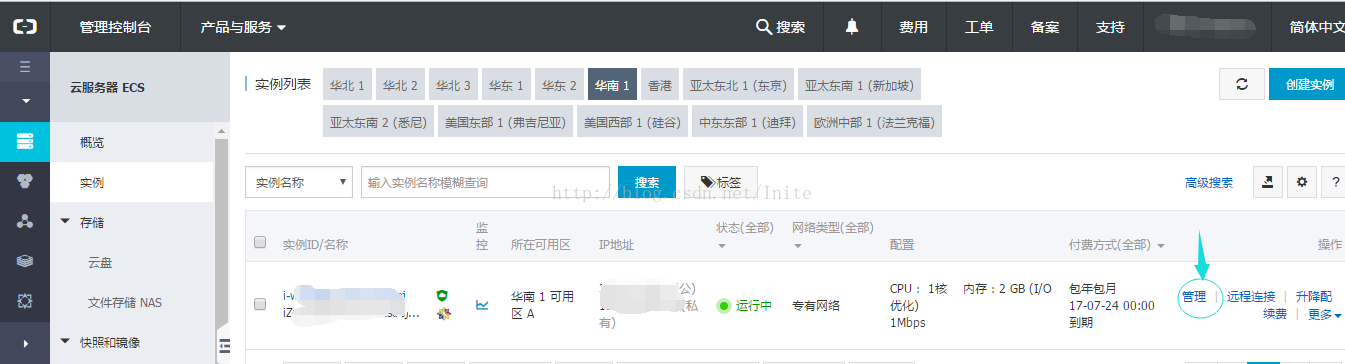Open the 工单 menu

coord(979,27)
